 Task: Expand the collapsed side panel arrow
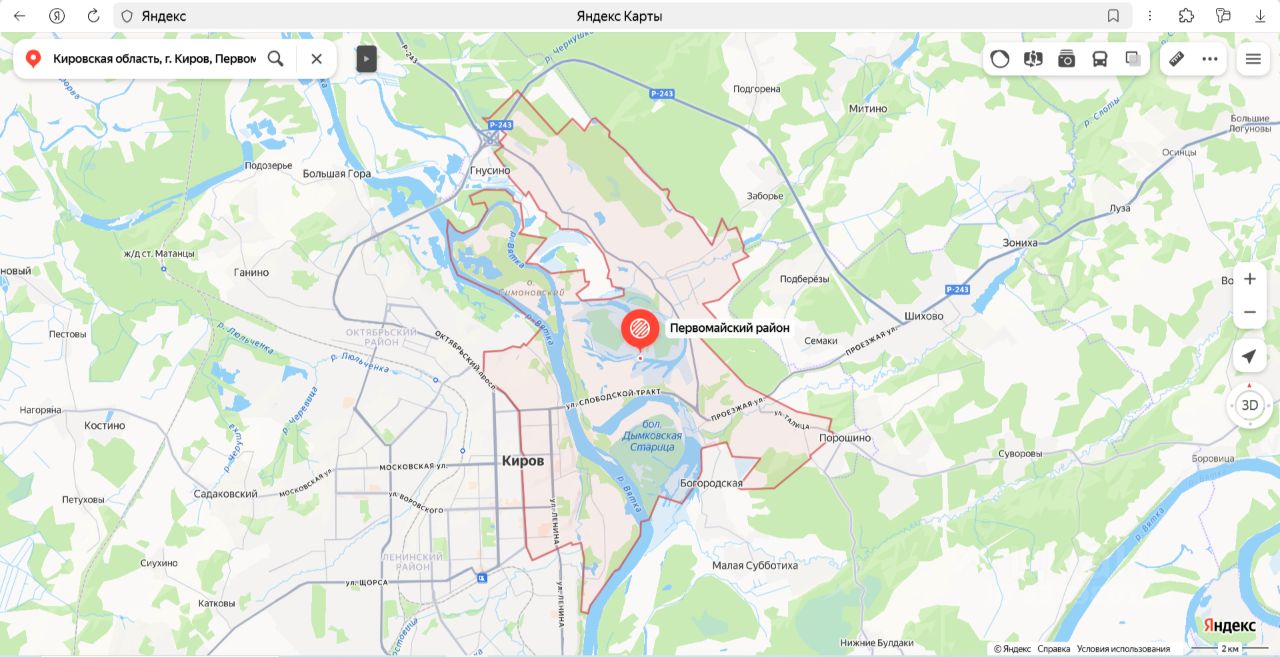(366, 59)
